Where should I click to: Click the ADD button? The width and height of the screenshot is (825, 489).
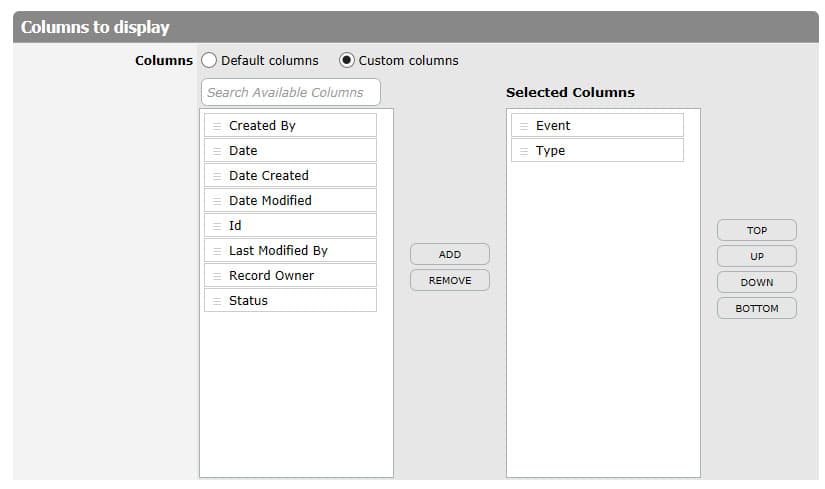pos(450,254)
